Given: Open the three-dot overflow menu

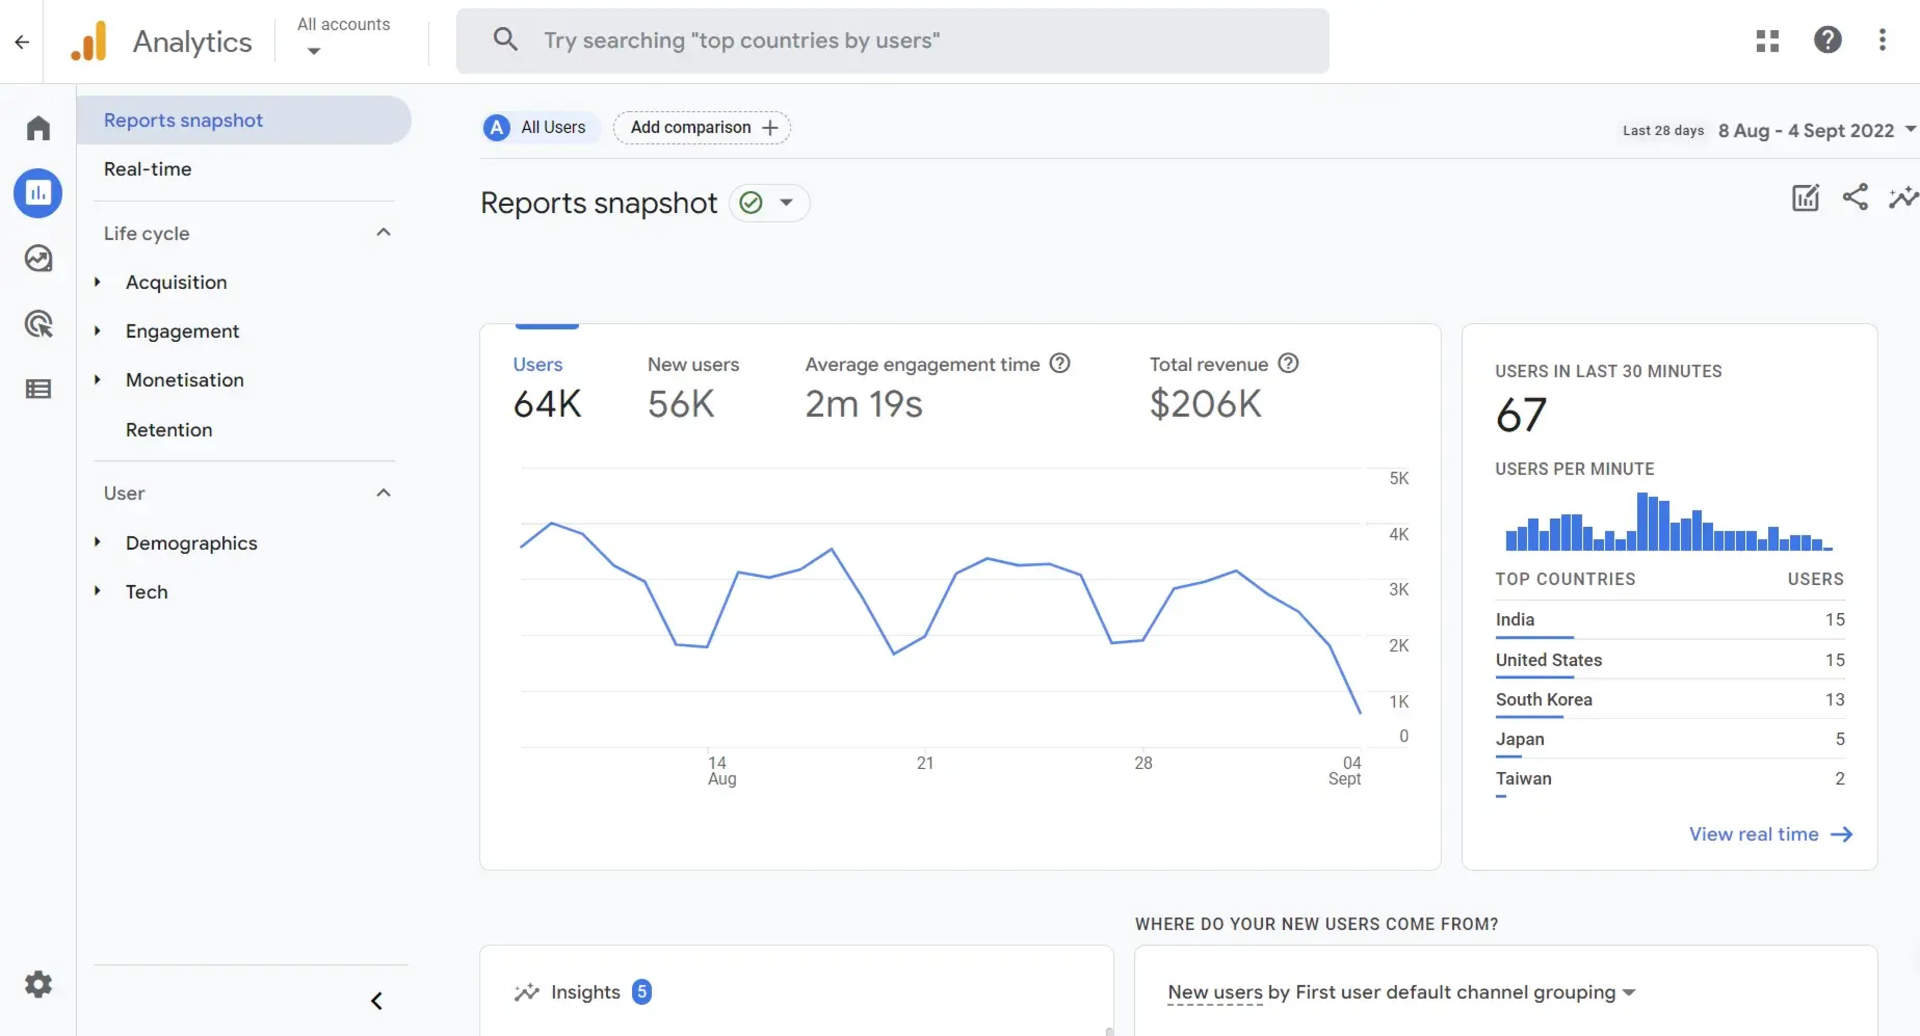Looking at the screenshot, I should [x=1883, y=40].
